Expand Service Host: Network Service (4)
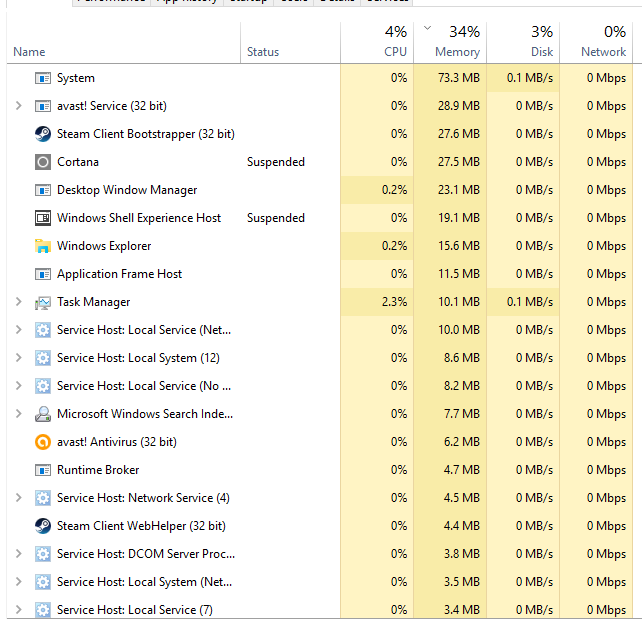Screen dimensions: 642x624 pyautogui.click(x=18, y=498)
